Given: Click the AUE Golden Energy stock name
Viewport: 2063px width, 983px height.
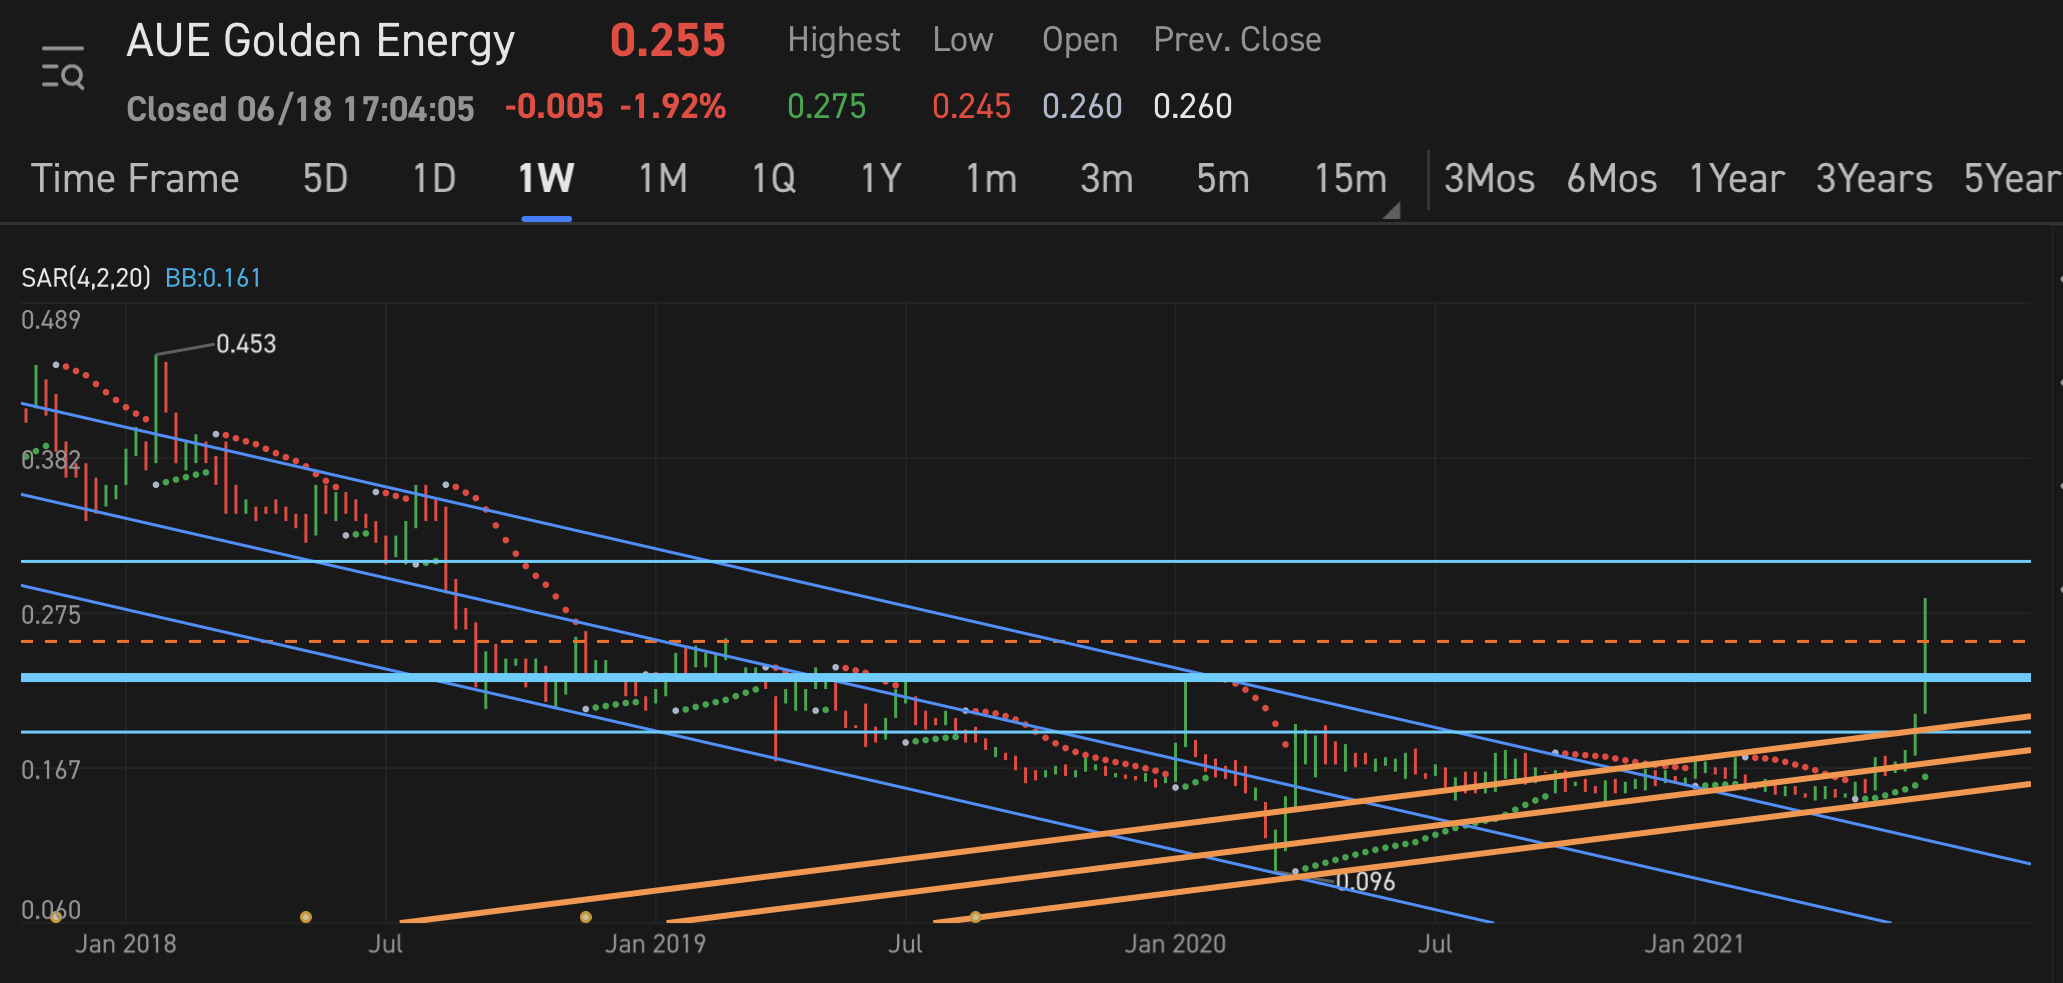Looking at the screenshot, I should coord(321,41).
